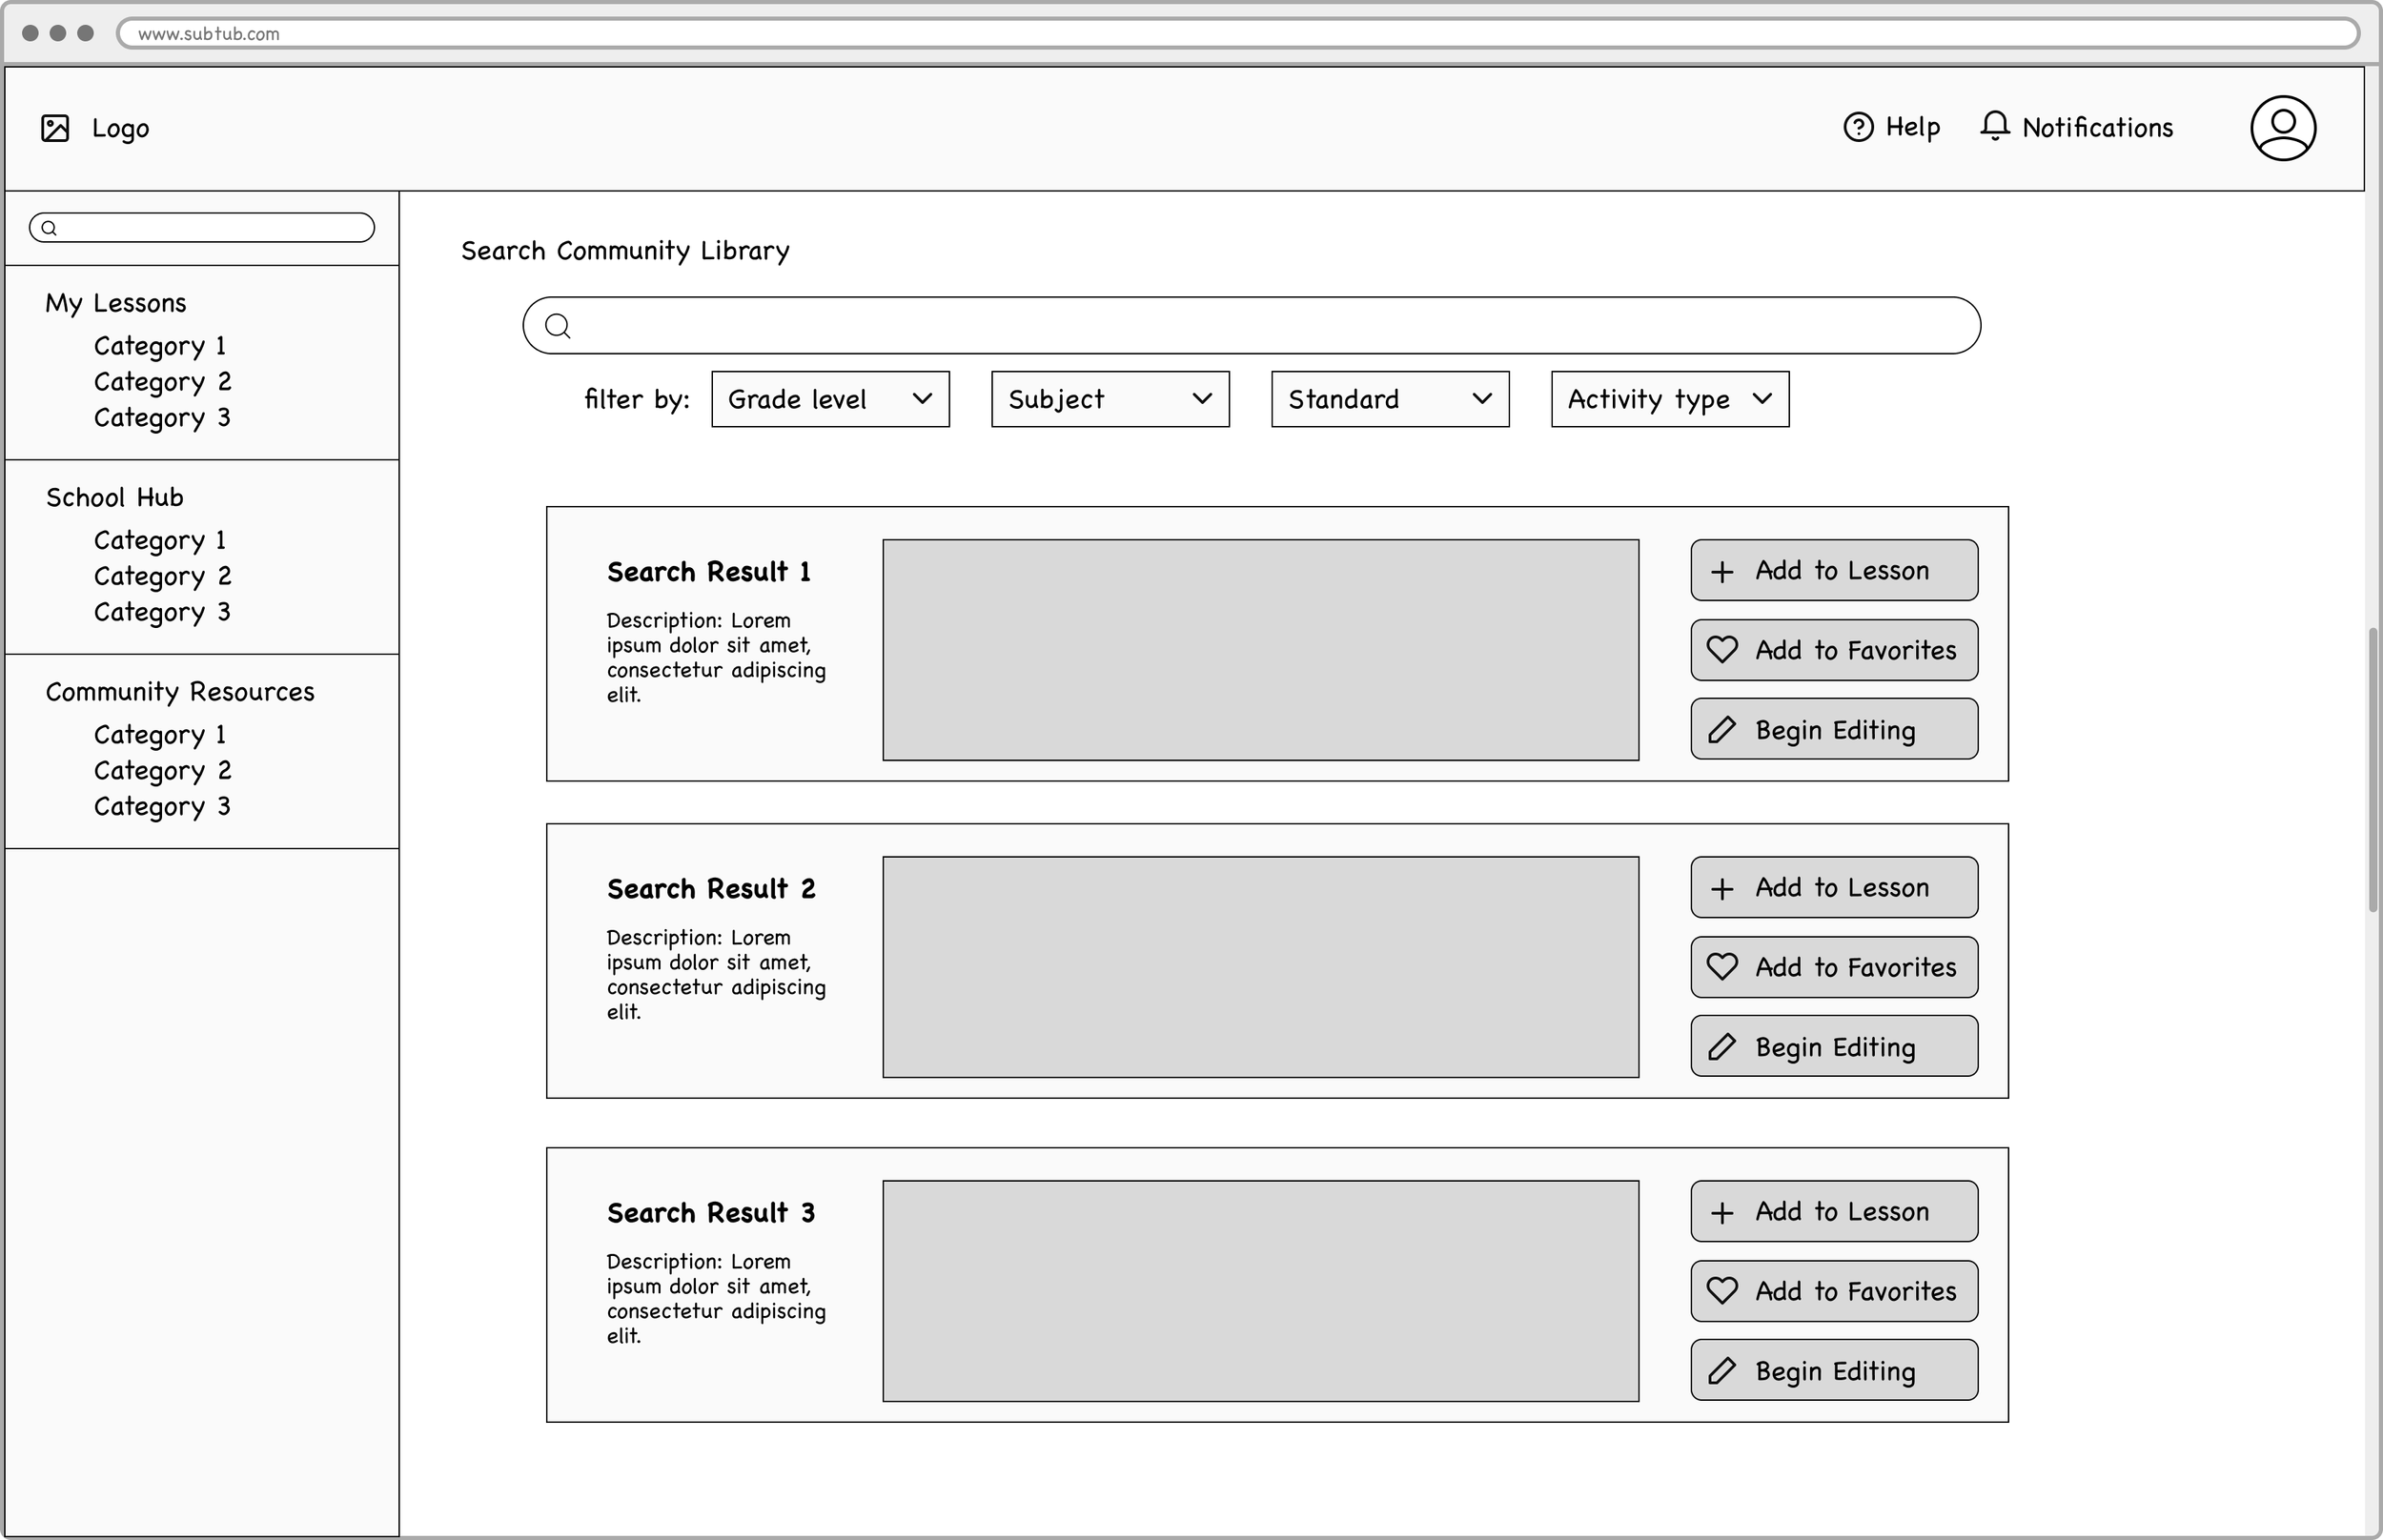2383x1540 pixels.
Task: Click the Search Result 1 preview thumbnail
Action: pyautogui.click(x=1260, y=650)
